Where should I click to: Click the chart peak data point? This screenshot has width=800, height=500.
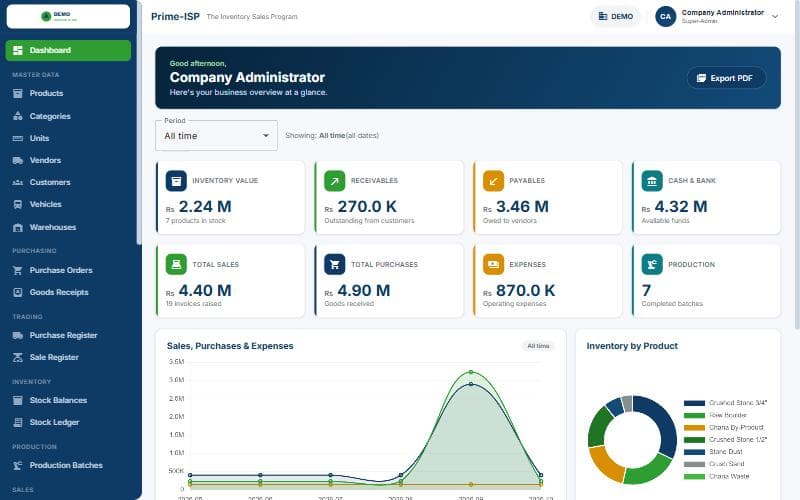[470, 372]
